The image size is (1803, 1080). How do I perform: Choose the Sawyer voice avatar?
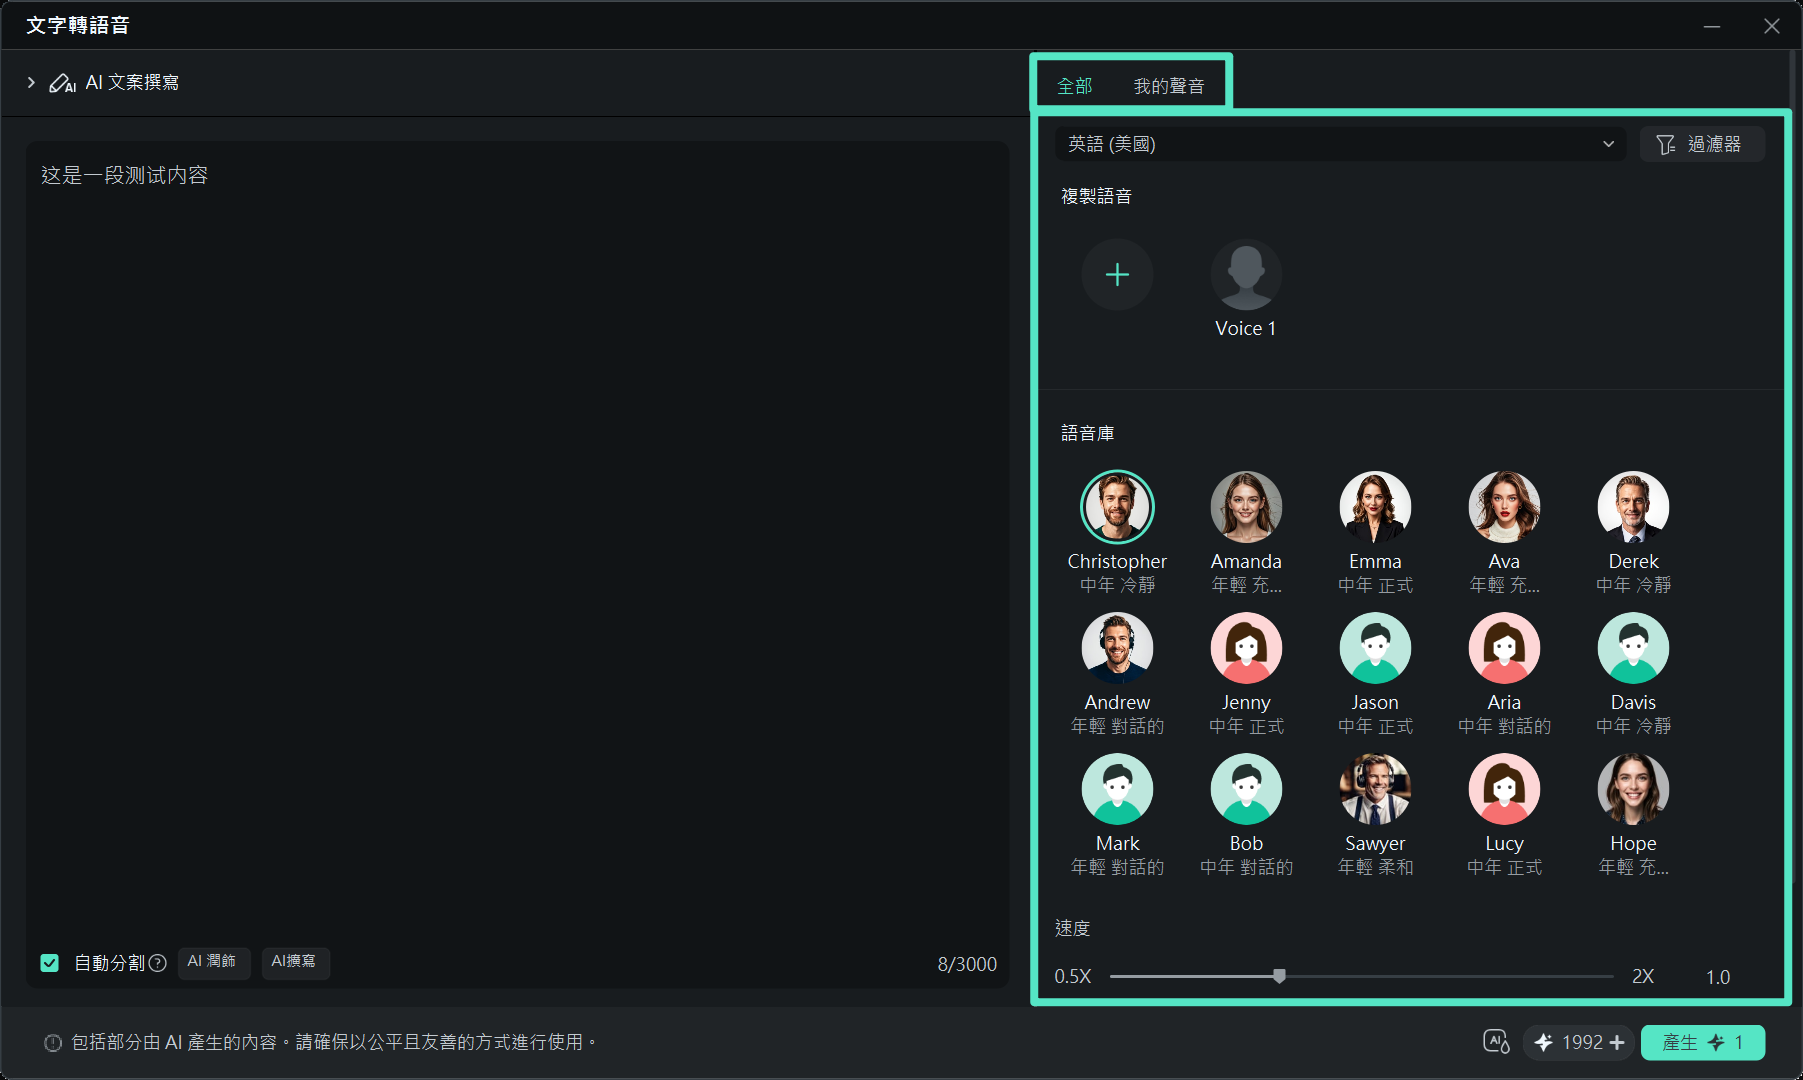[1375, 789]
